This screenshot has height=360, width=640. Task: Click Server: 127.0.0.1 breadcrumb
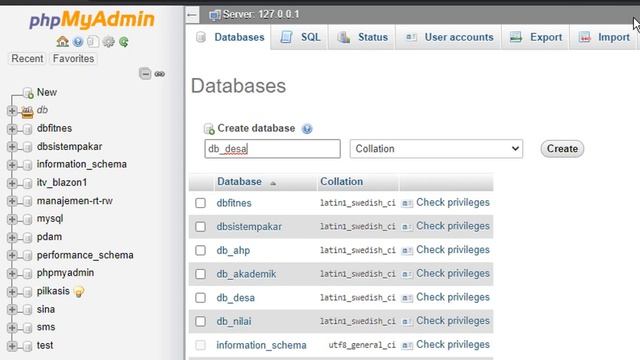(261, 15)
